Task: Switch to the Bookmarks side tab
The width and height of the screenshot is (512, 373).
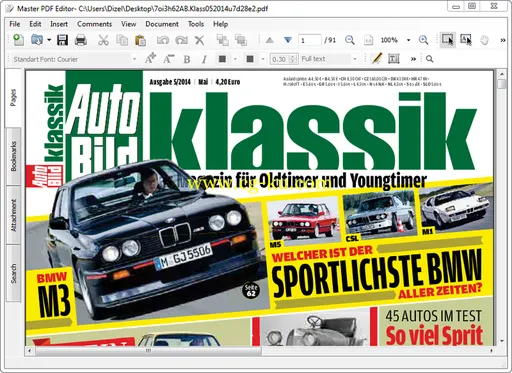Action: coord(13,156)
